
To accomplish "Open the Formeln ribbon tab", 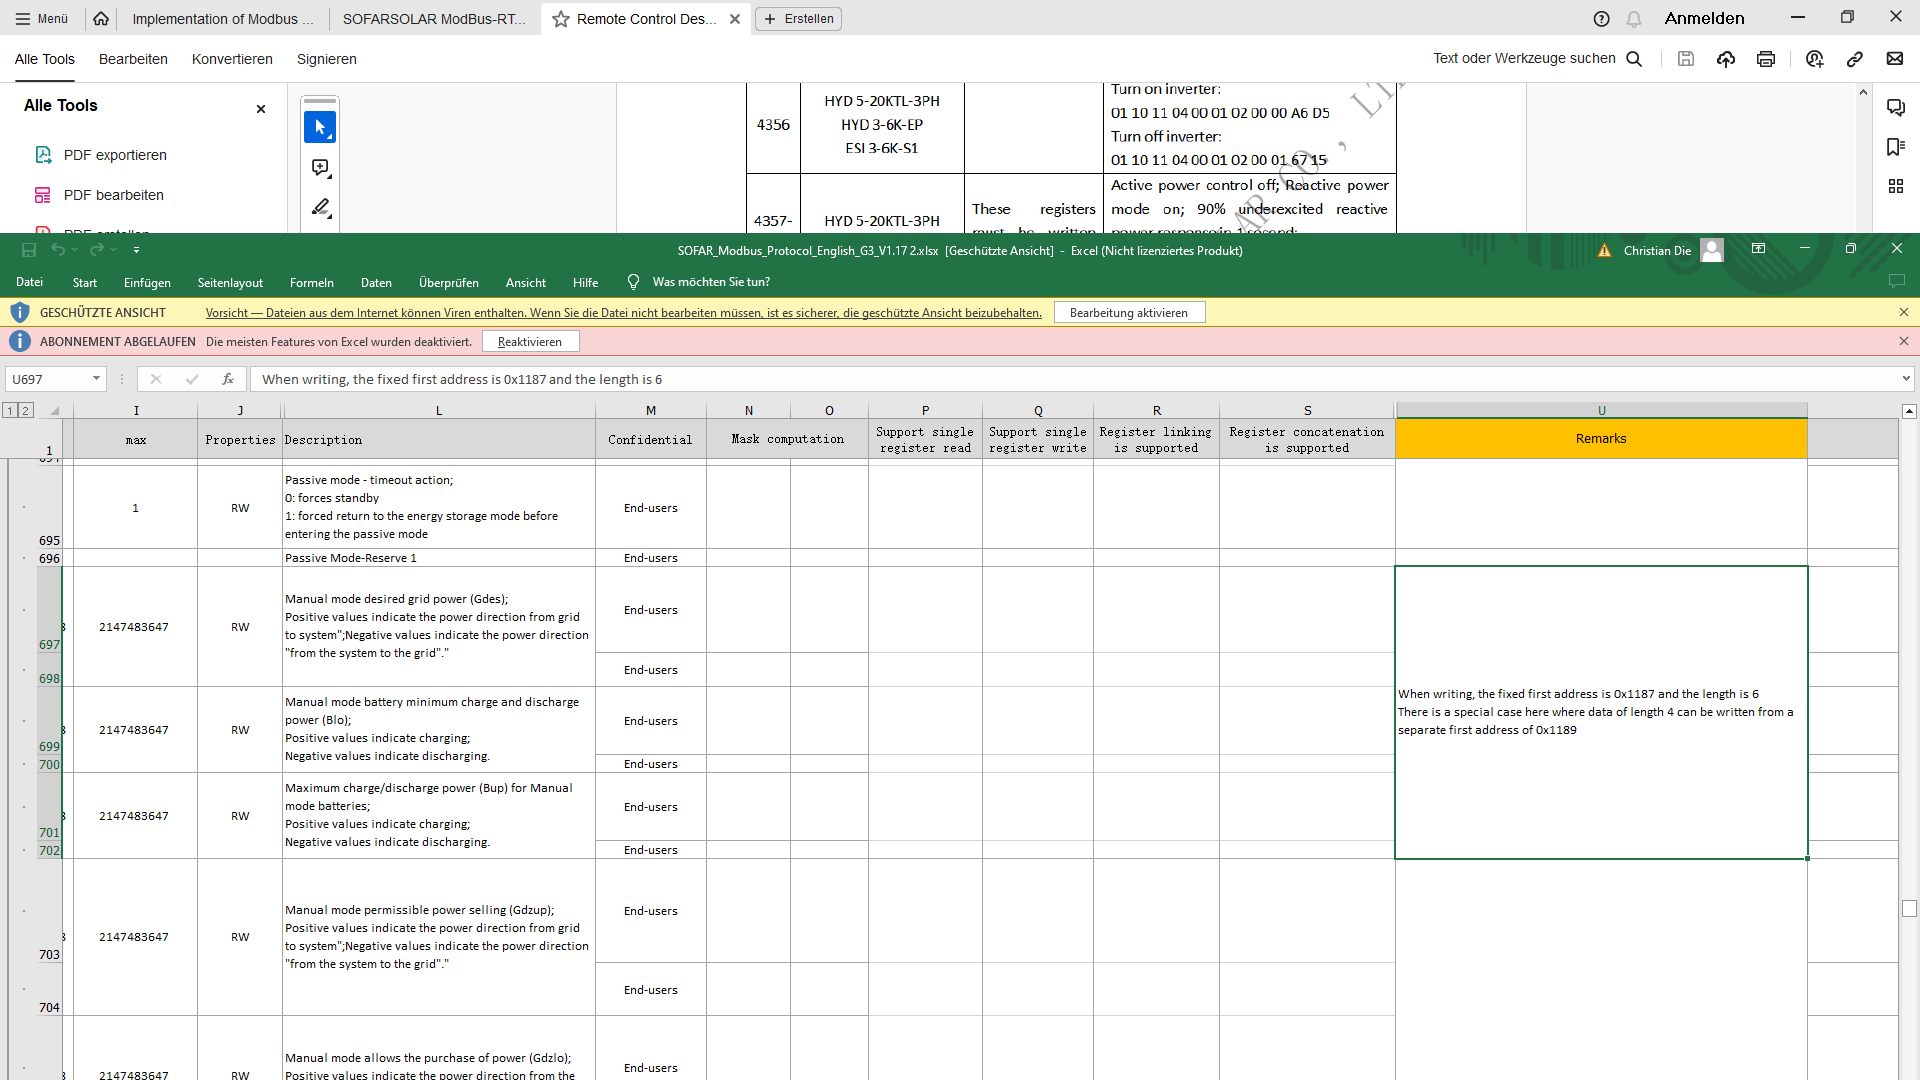I will pyautogui.click(x=311, y=283).
